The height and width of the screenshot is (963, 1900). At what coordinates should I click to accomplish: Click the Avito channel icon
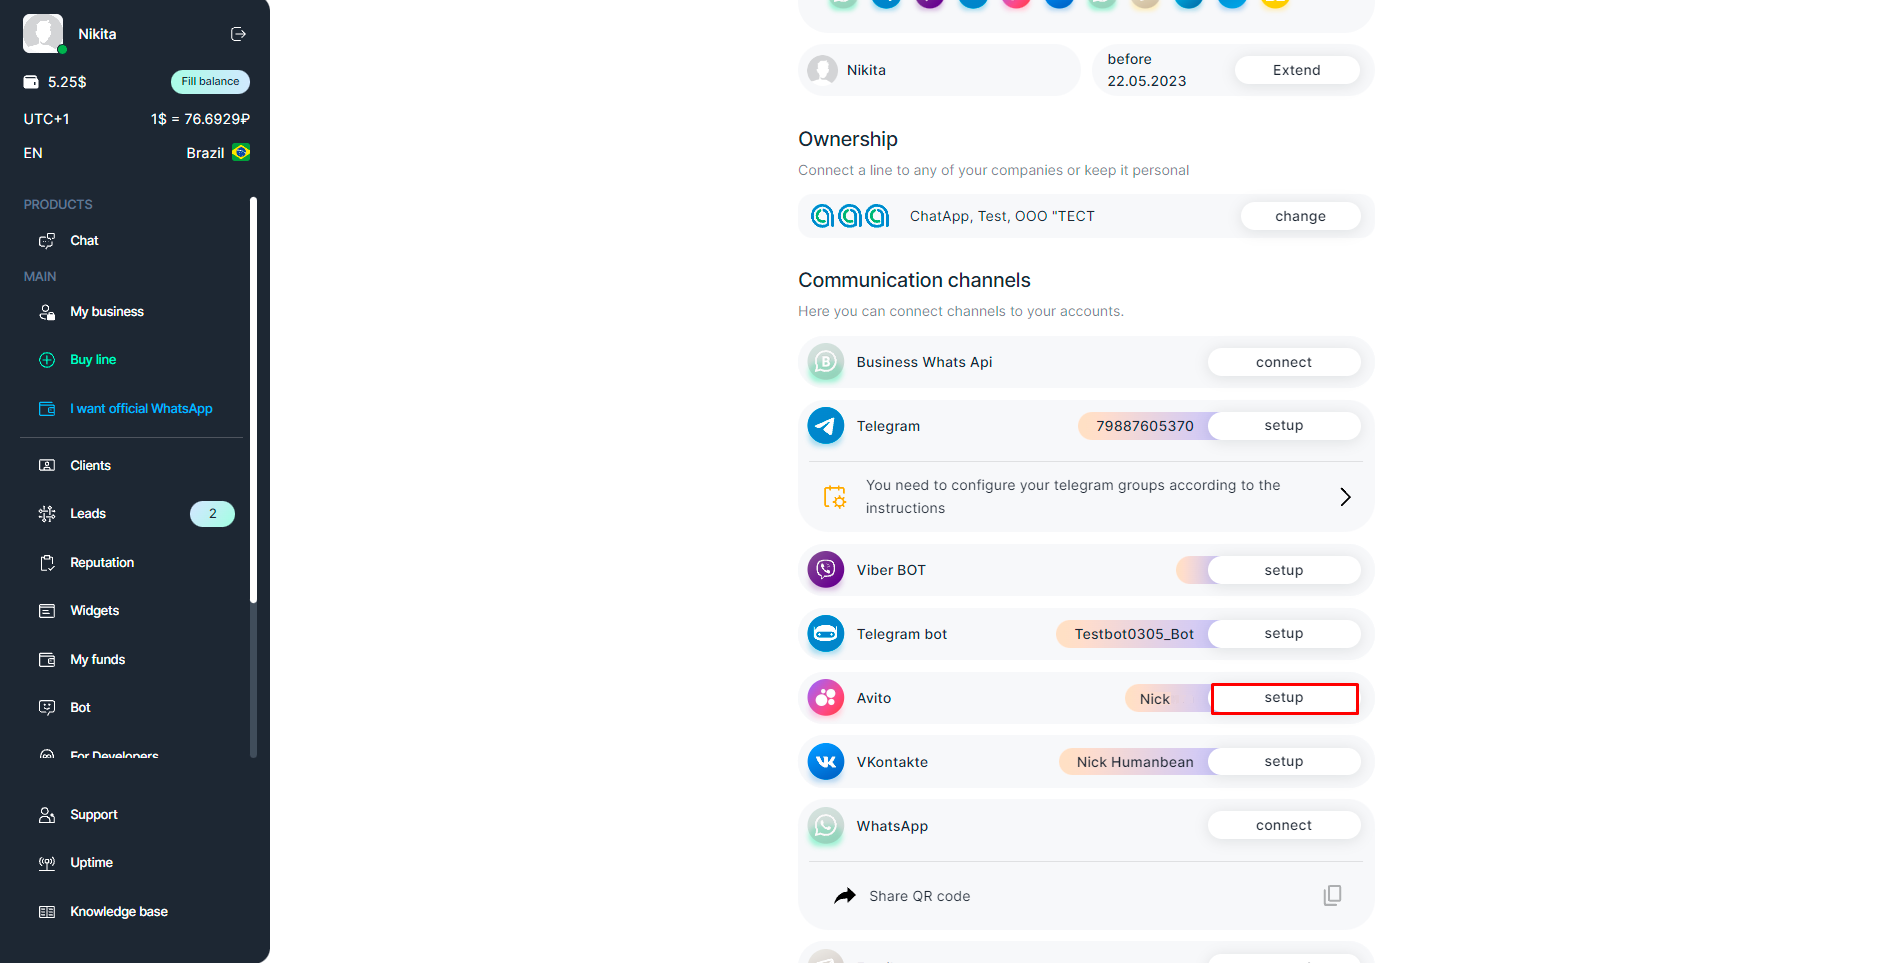tap(825, 698)
